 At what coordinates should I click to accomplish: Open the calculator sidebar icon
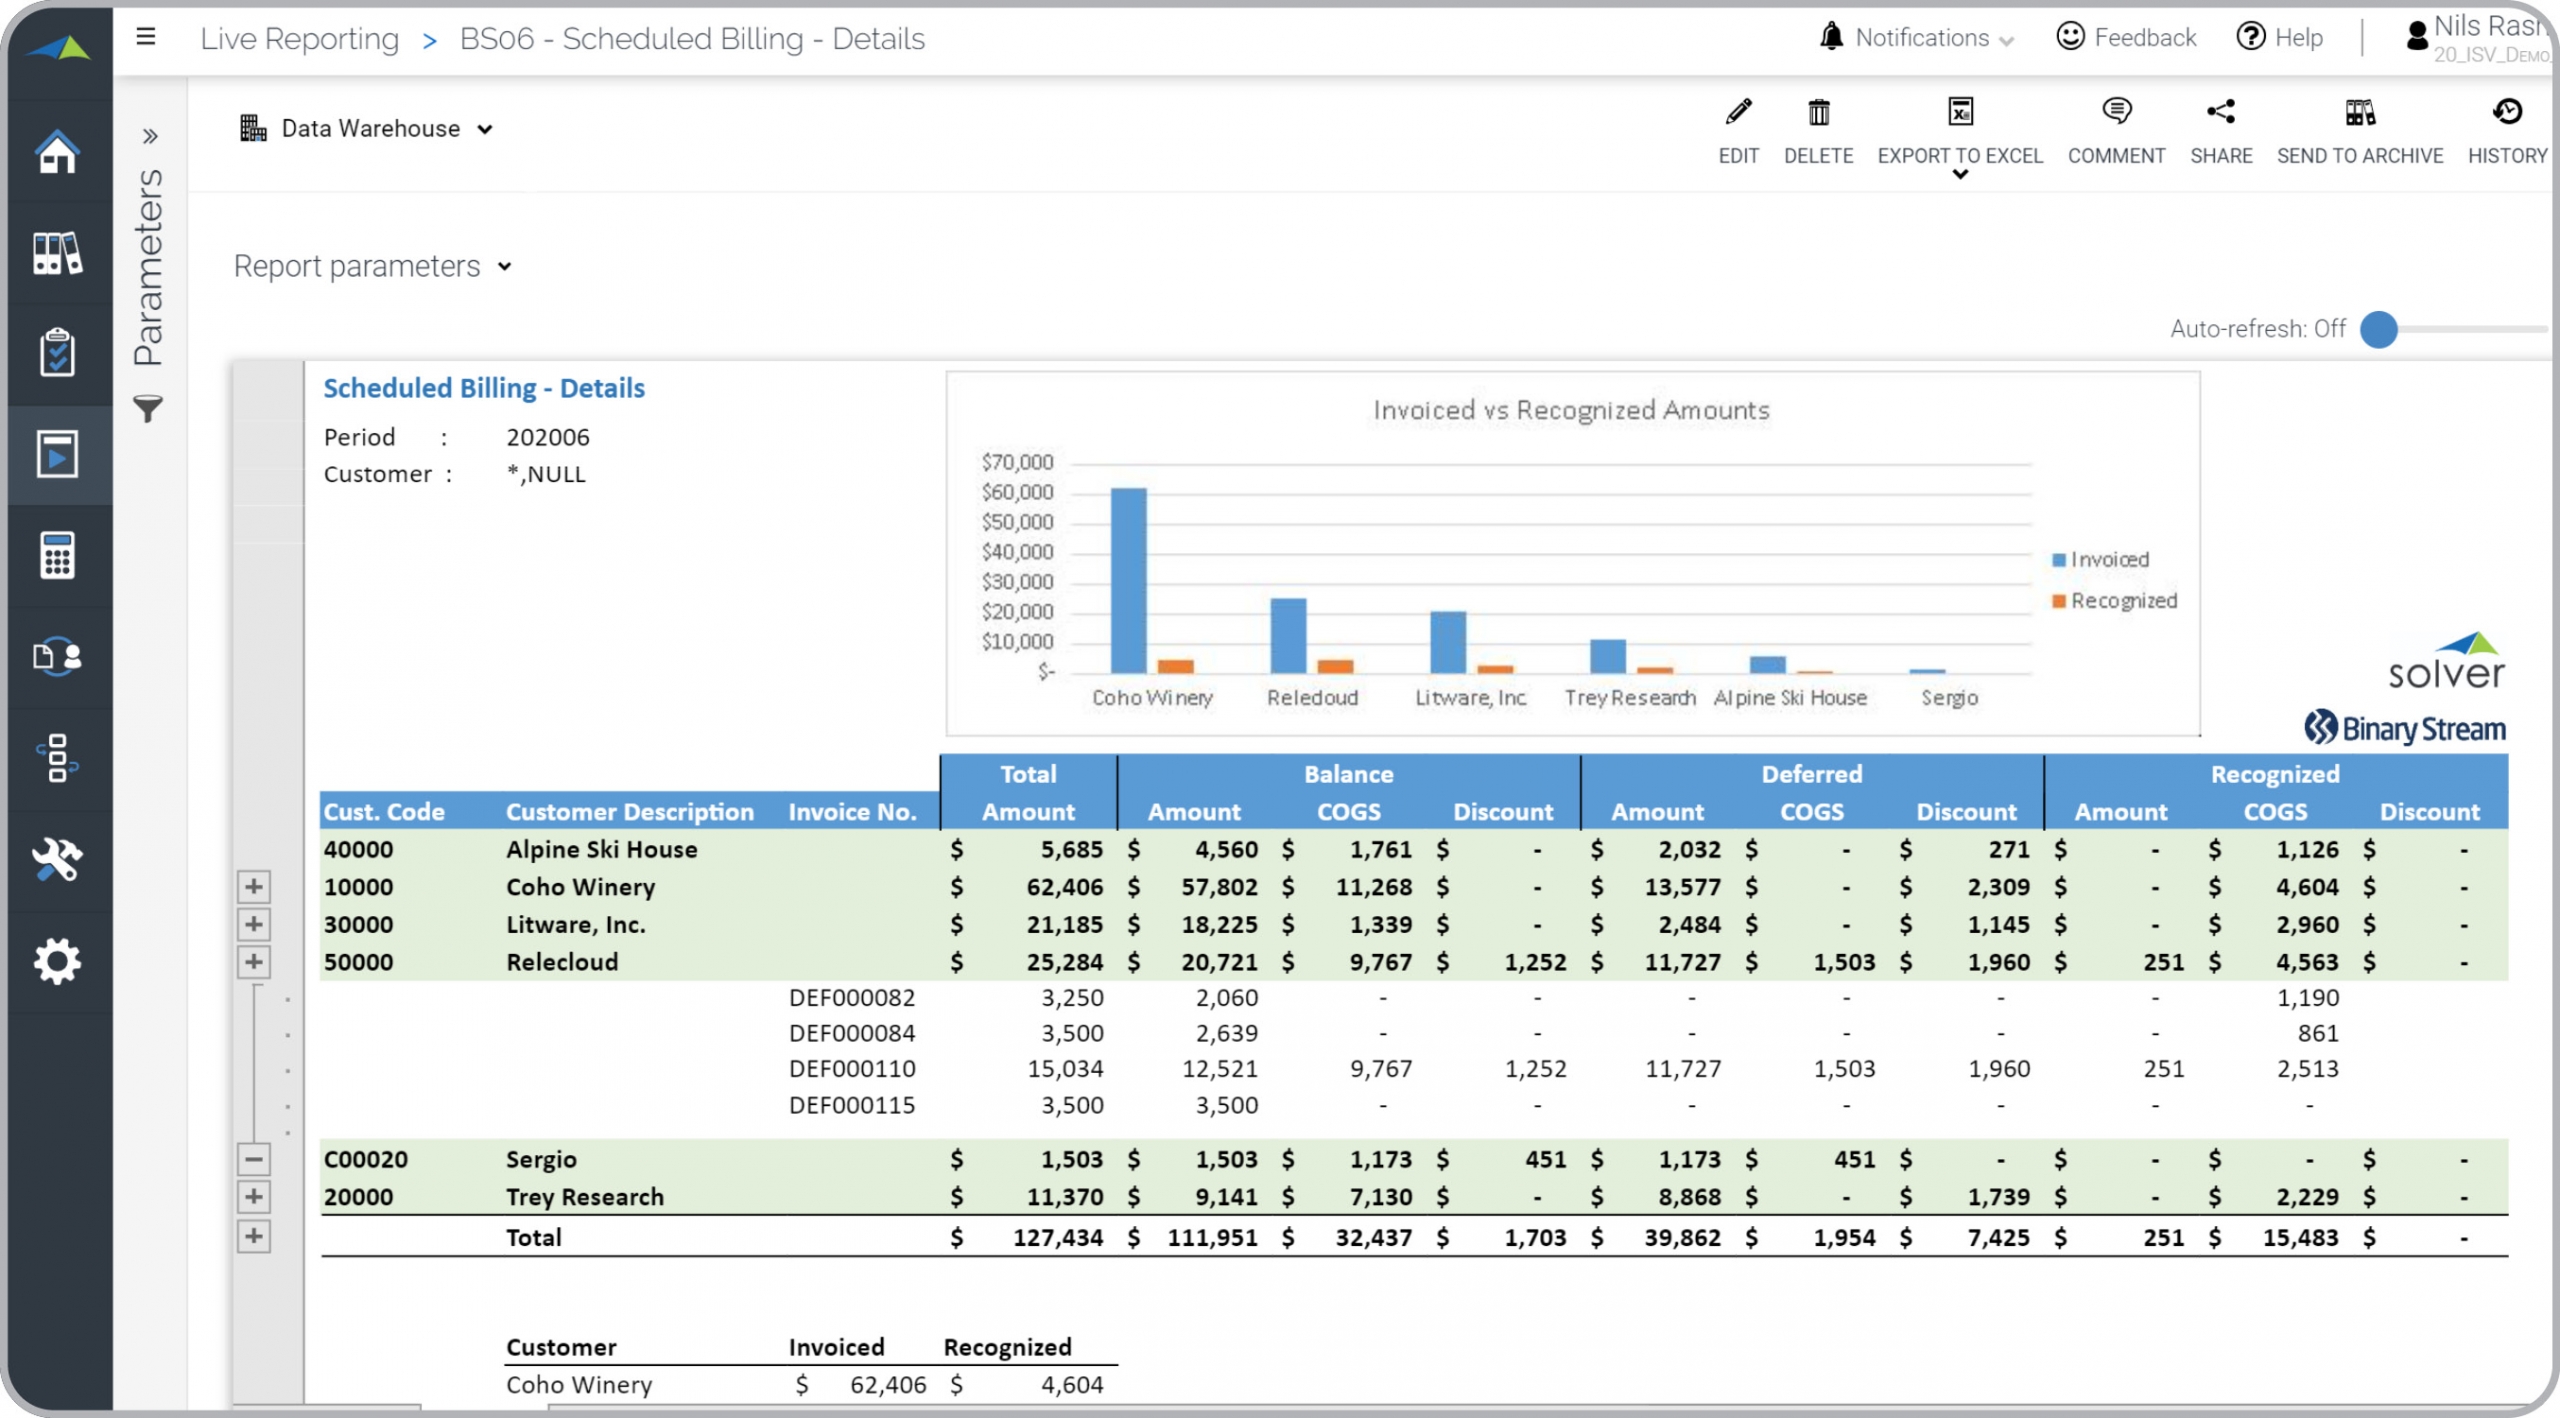pos(57,555)
